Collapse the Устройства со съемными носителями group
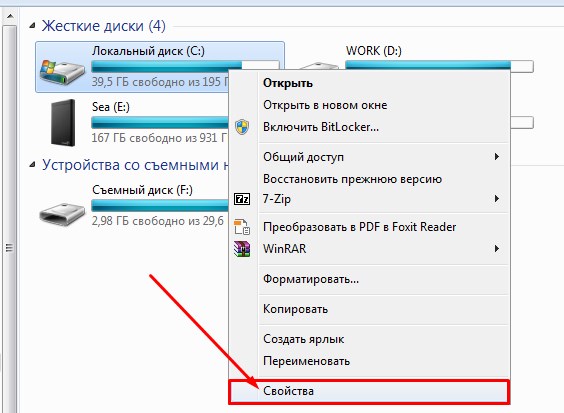This screenshot has height=413, width=564. pyautogui.click(x=32, y=165)
